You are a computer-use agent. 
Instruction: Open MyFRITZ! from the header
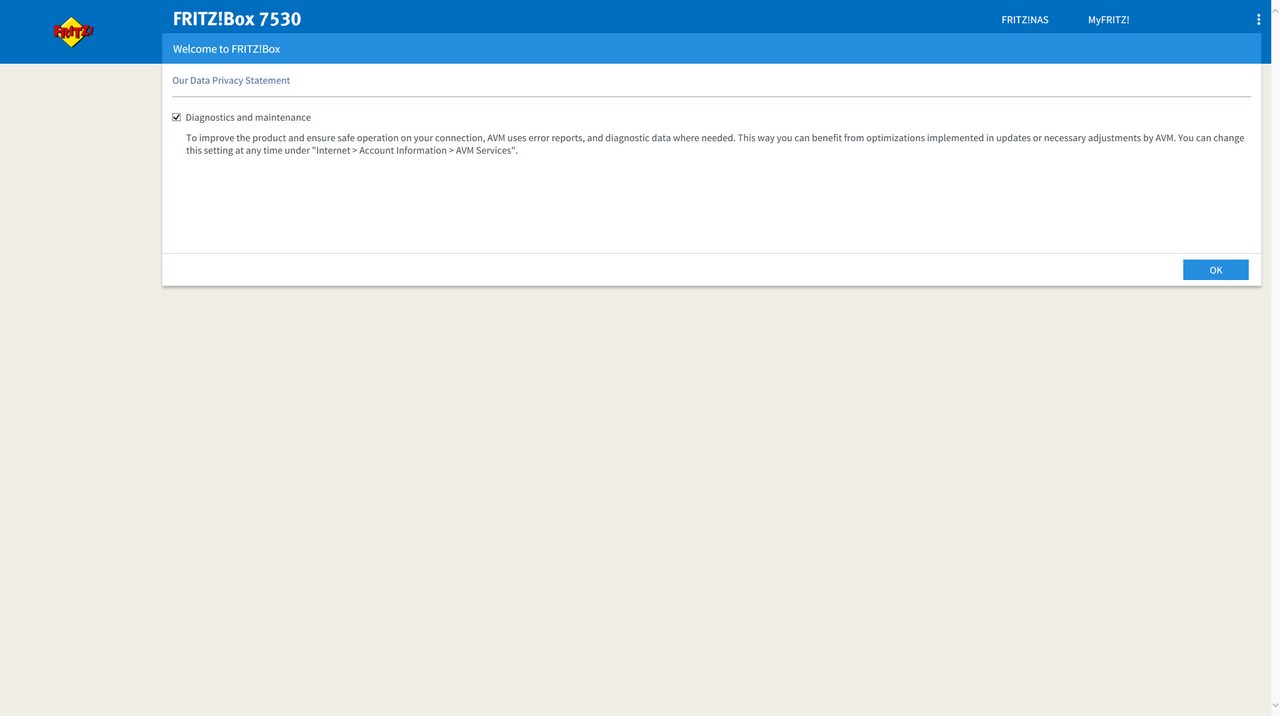(x=1108, y=20)
